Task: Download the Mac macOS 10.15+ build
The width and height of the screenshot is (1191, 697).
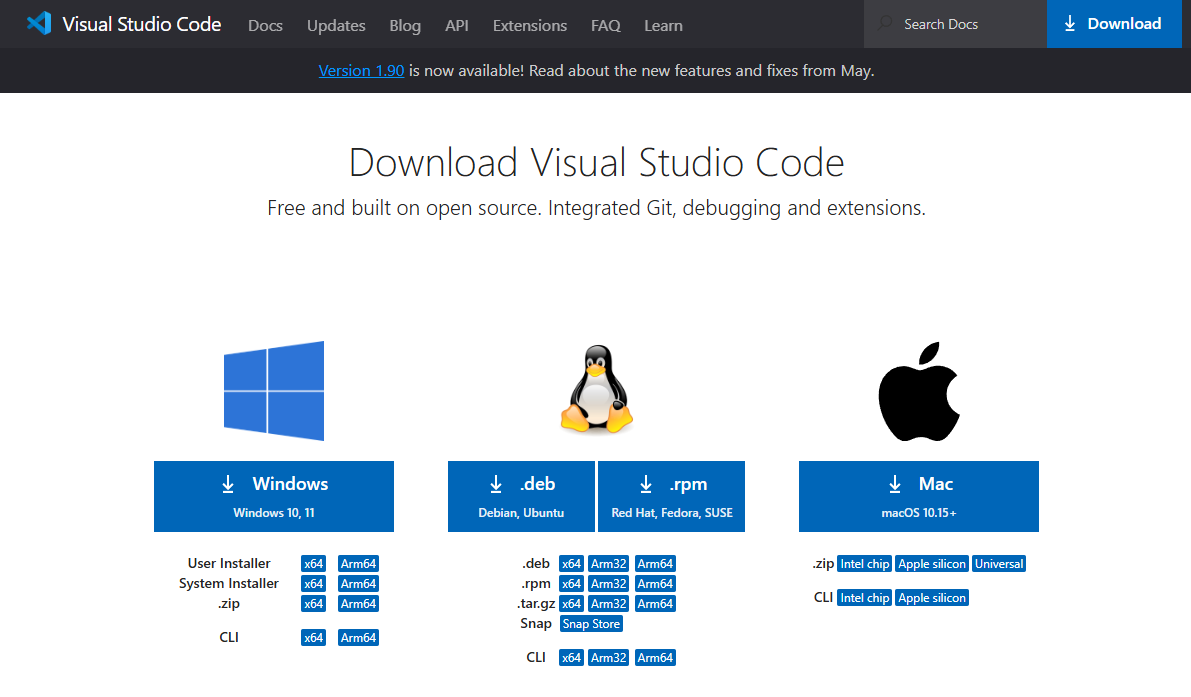Action: 918,497
